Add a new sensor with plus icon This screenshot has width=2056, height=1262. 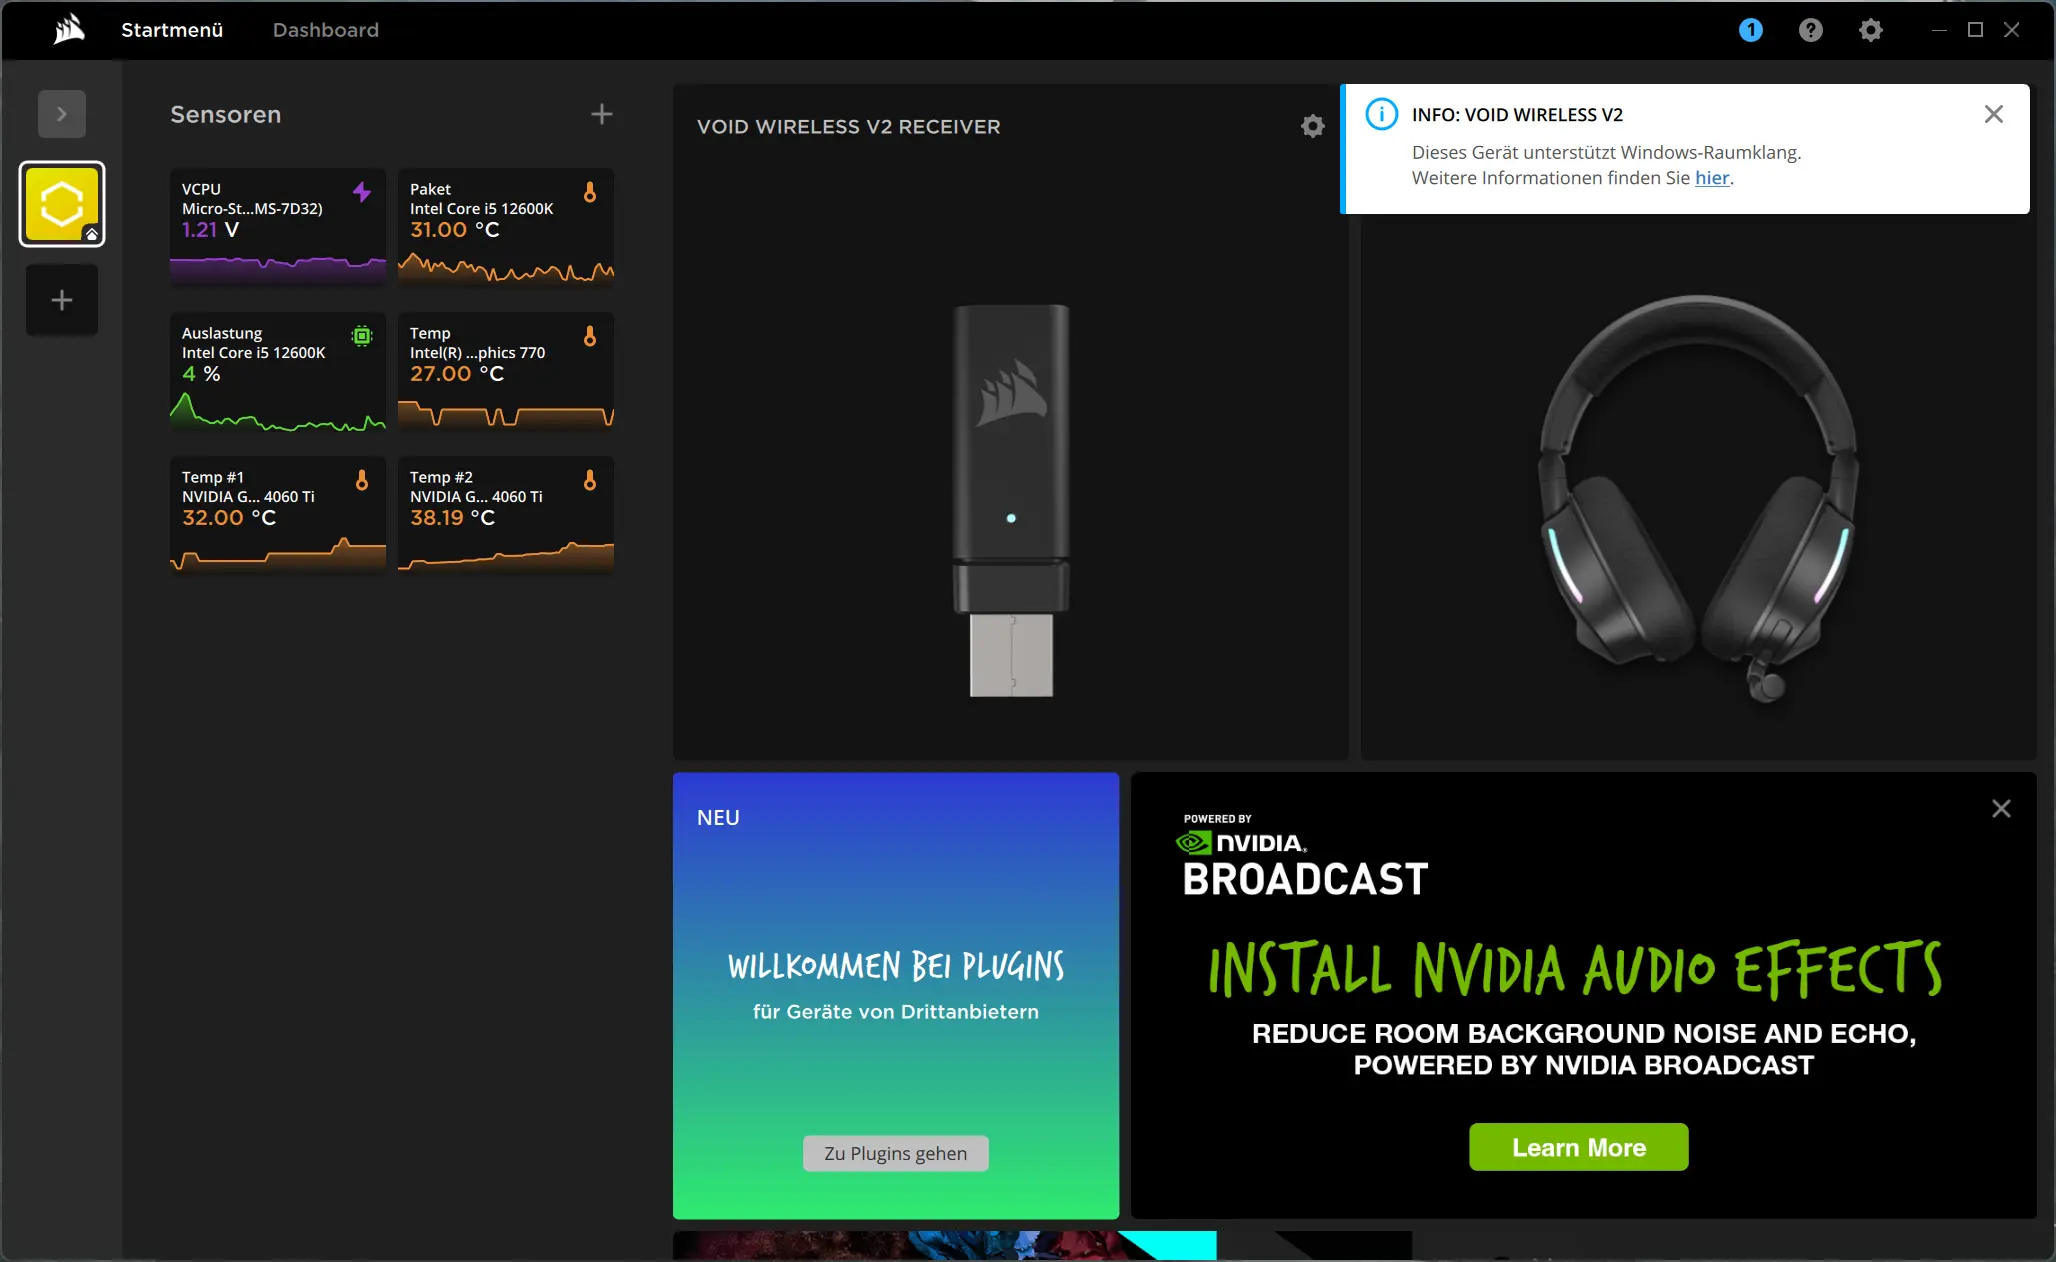point(601,114)
